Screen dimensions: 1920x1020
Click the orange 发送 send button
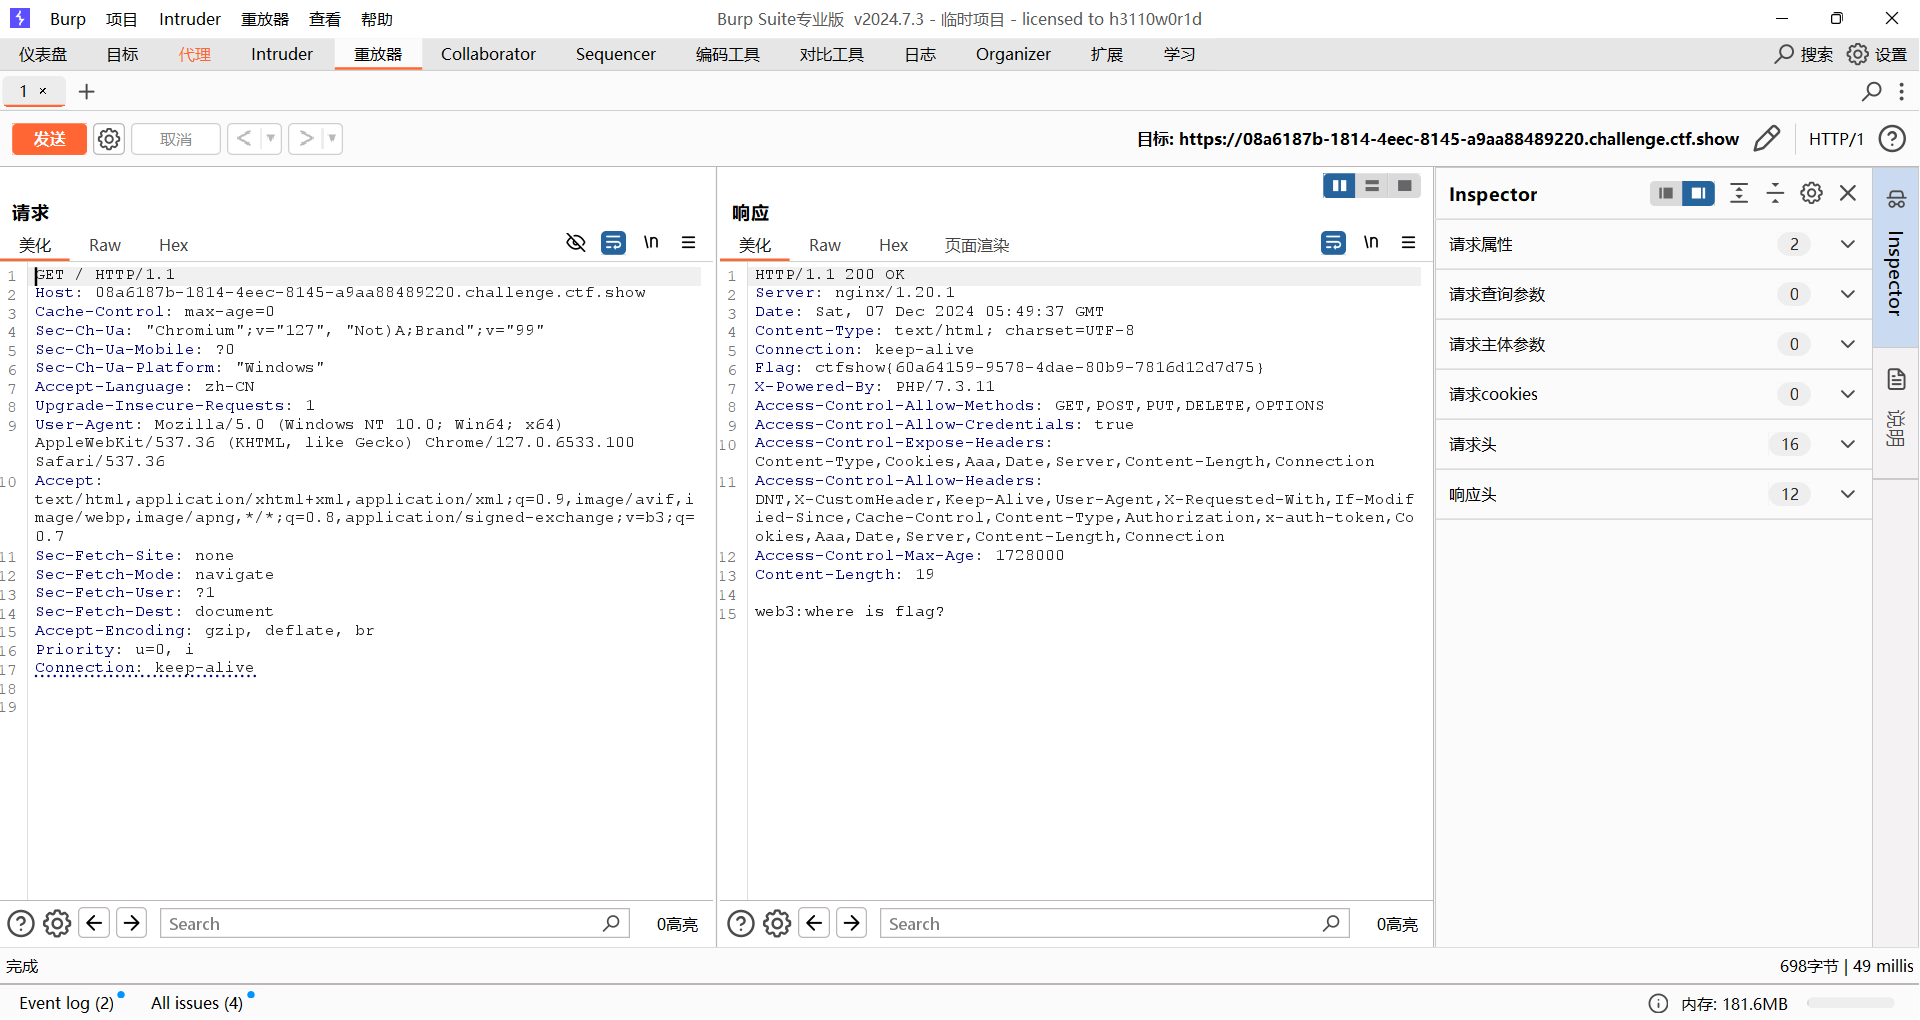click(x=49, y=139)
